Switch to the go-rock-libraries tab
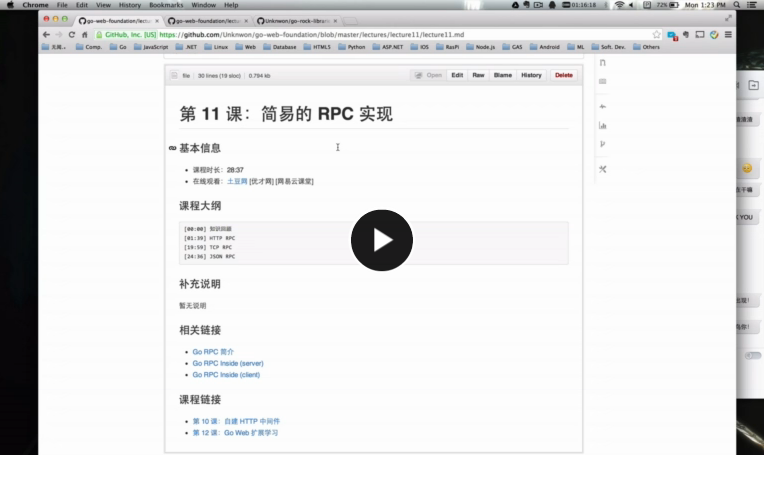 pos(297,21)
